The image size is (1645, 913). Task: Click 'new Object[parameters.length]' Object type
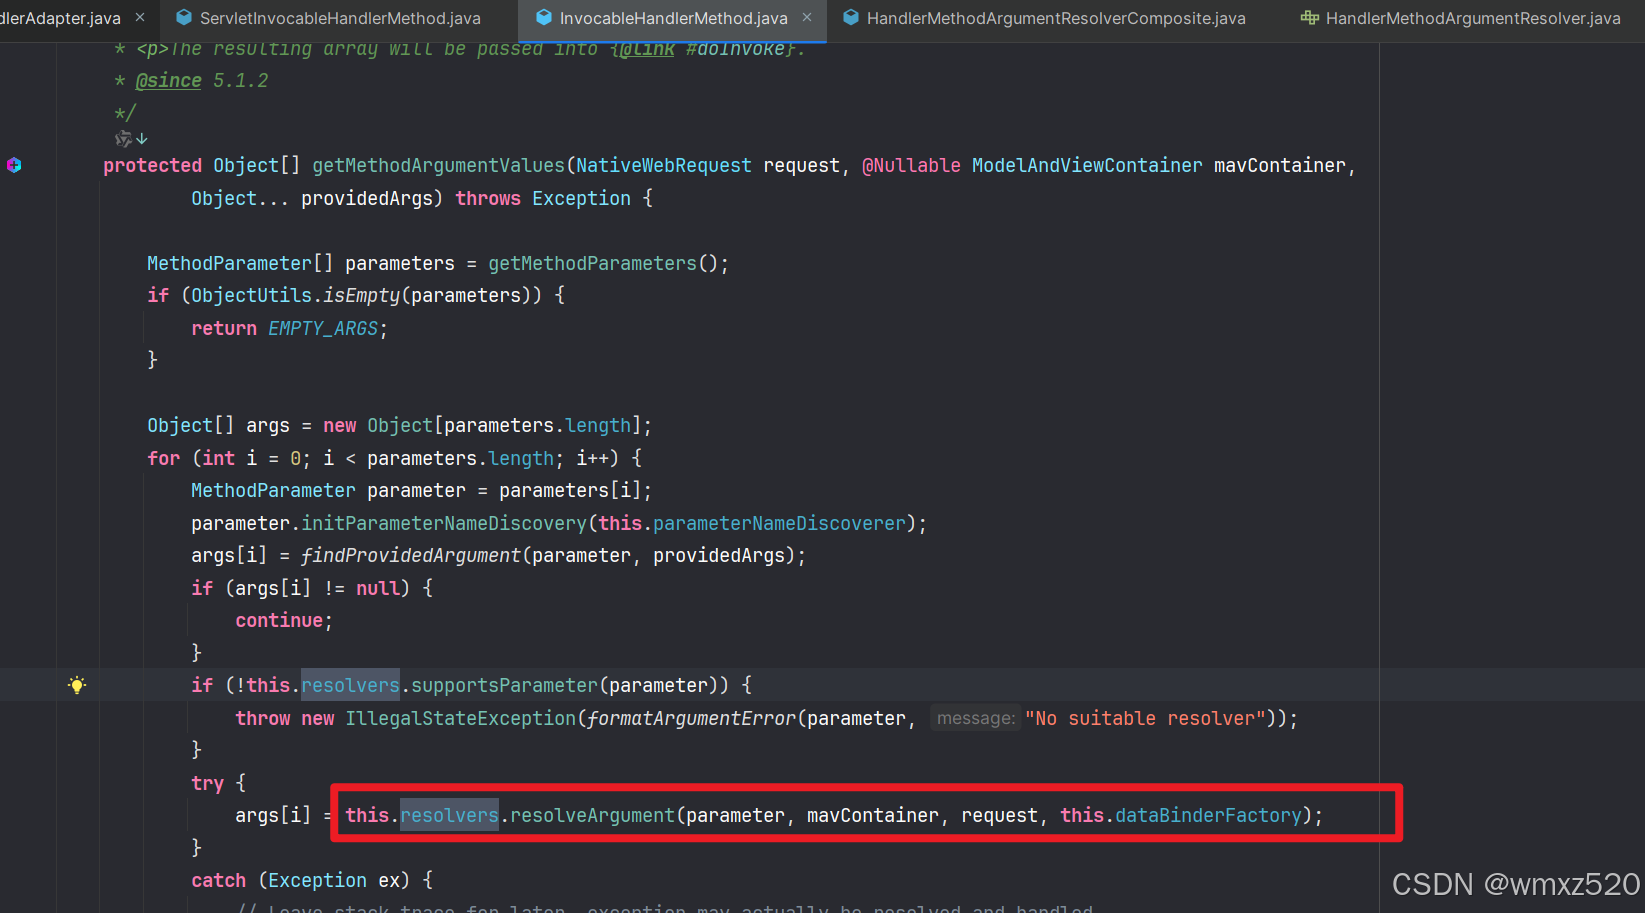pyautogui.click(x=400, y=425)
